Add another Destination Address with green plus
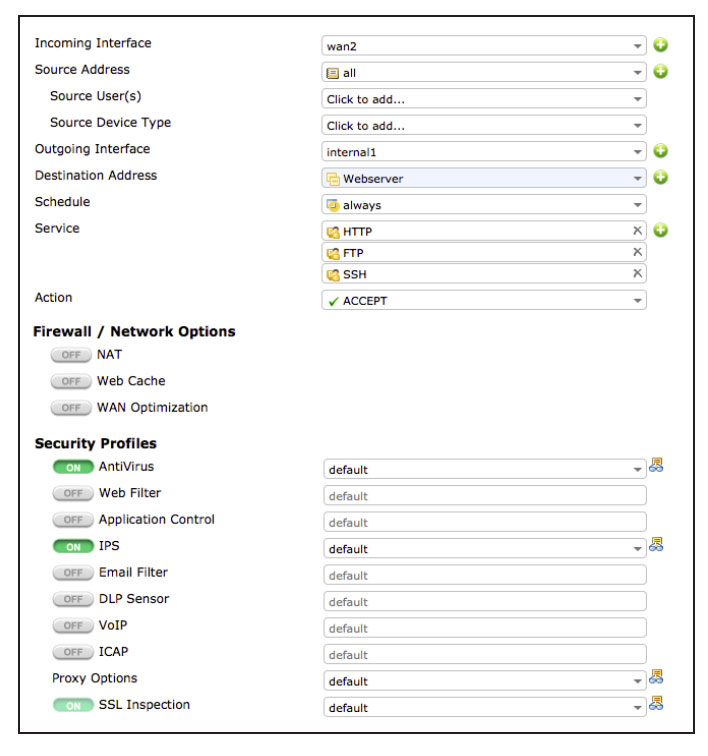 click(660, 177)
